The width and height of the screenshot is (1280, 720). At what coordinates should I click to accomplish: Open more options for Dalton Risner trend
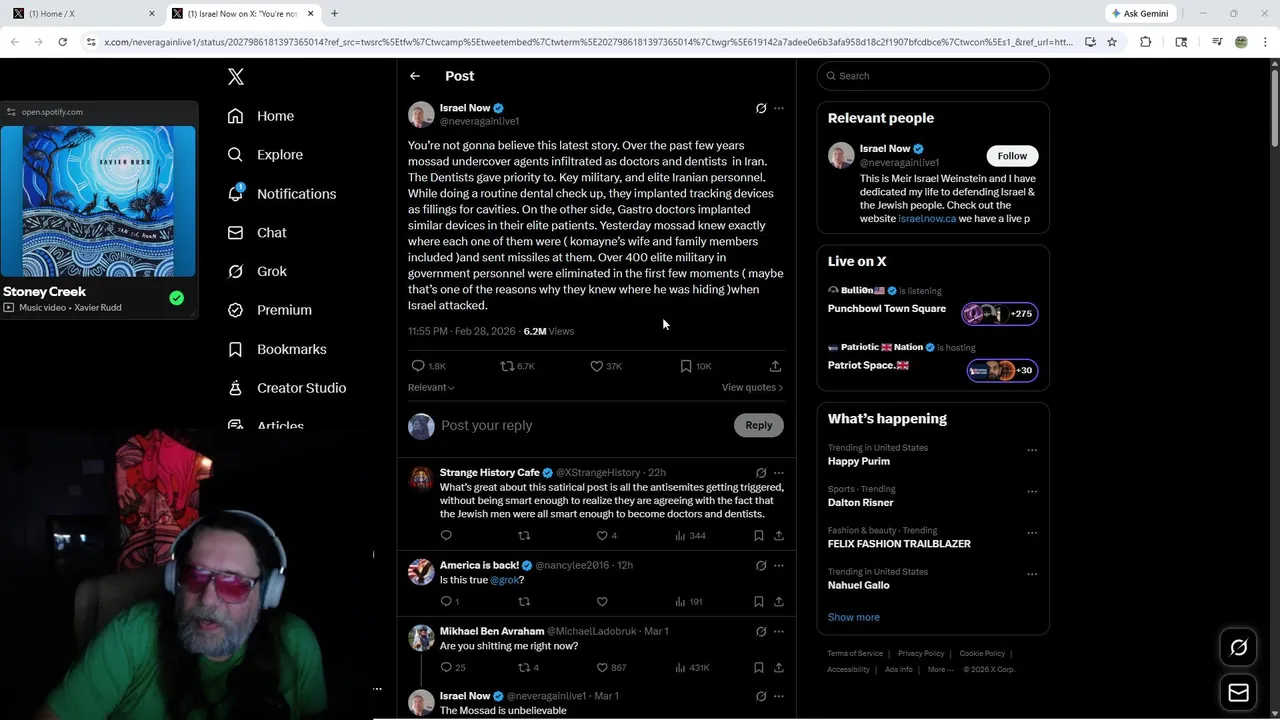pos(1032,492)
